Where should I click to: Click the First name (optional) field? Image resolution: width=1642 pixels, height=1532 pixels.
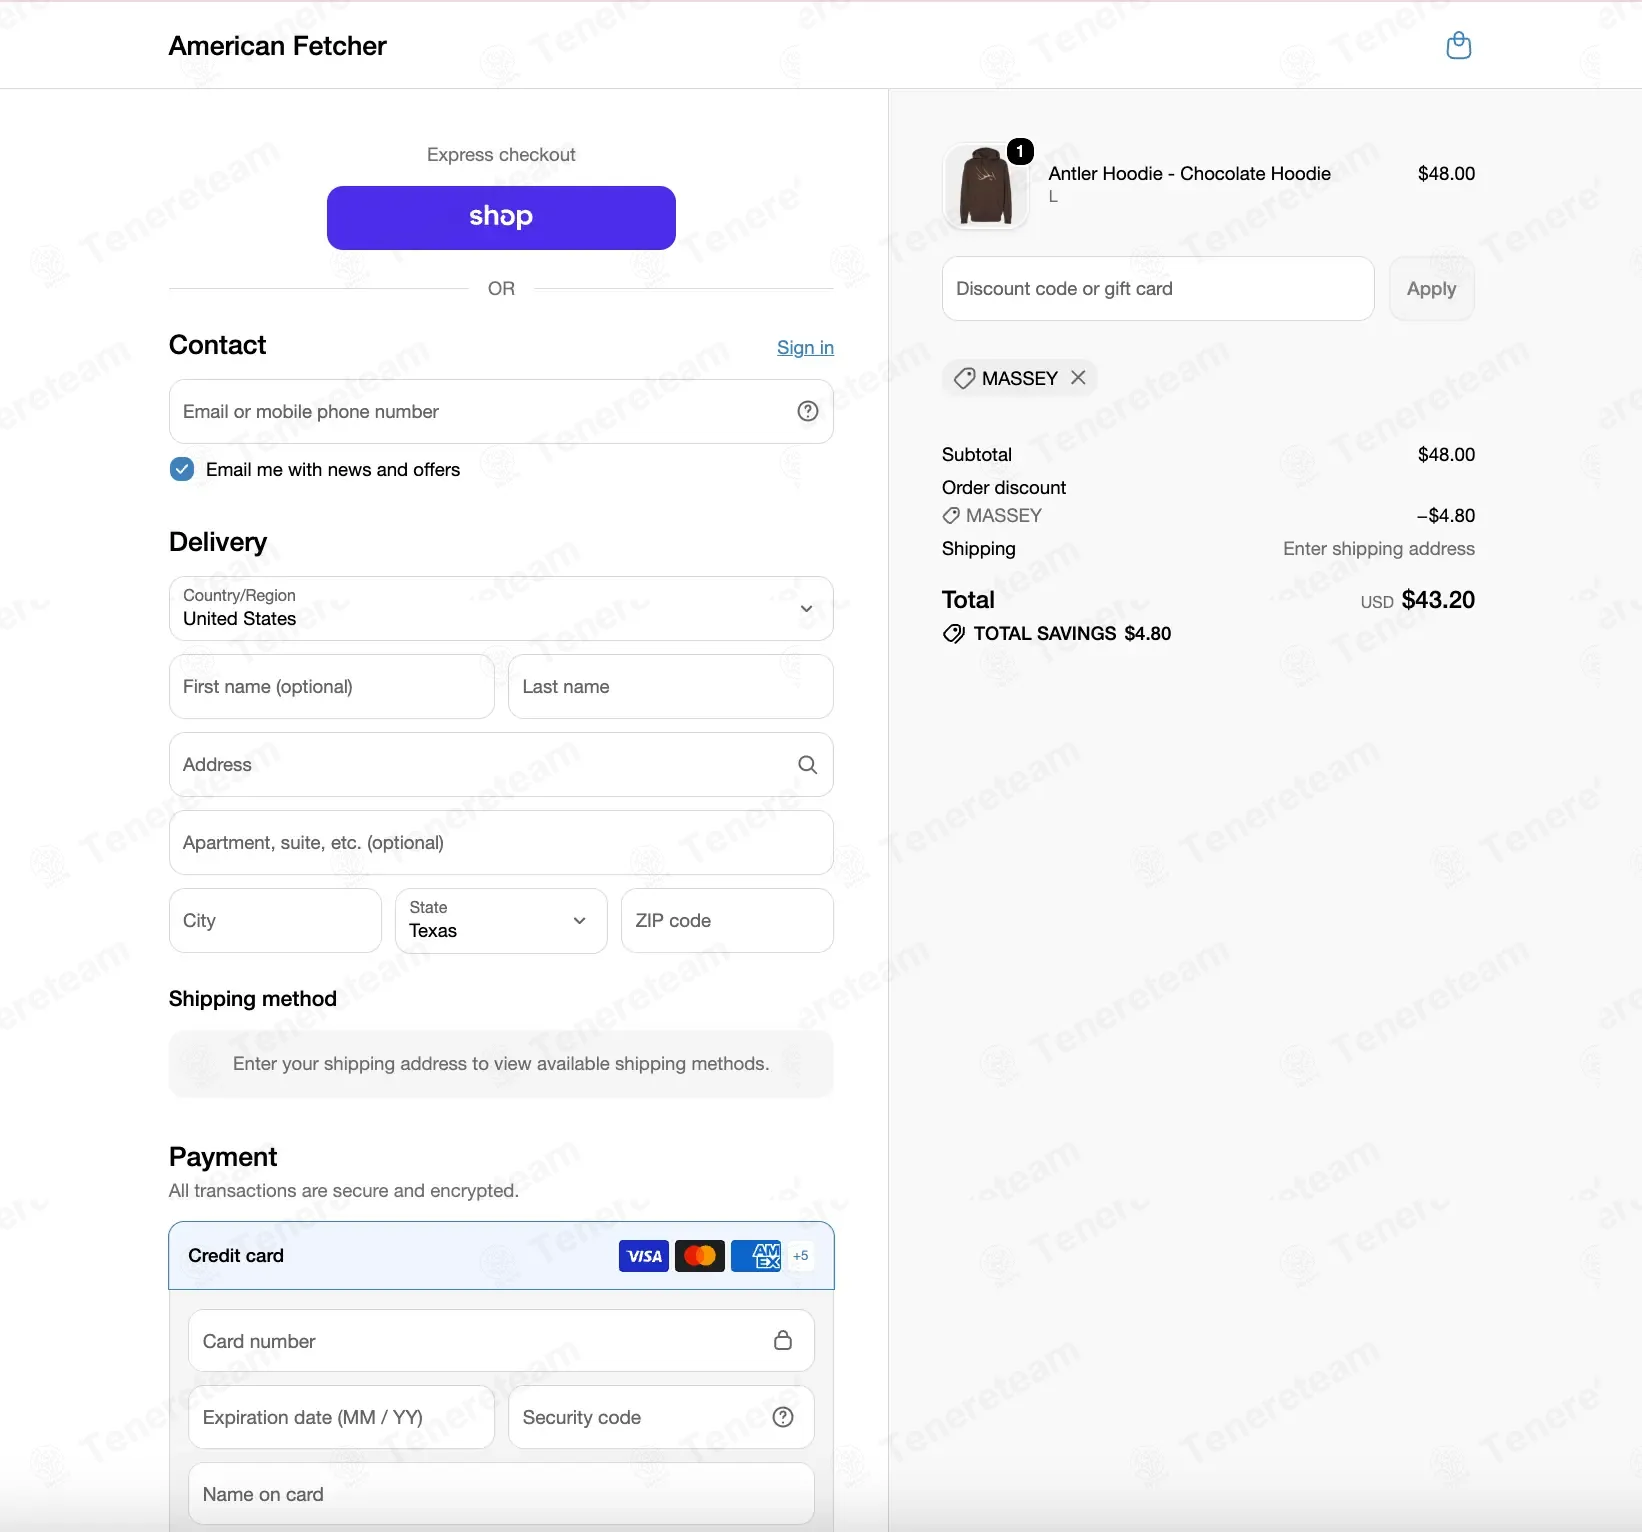click(332, 686)
